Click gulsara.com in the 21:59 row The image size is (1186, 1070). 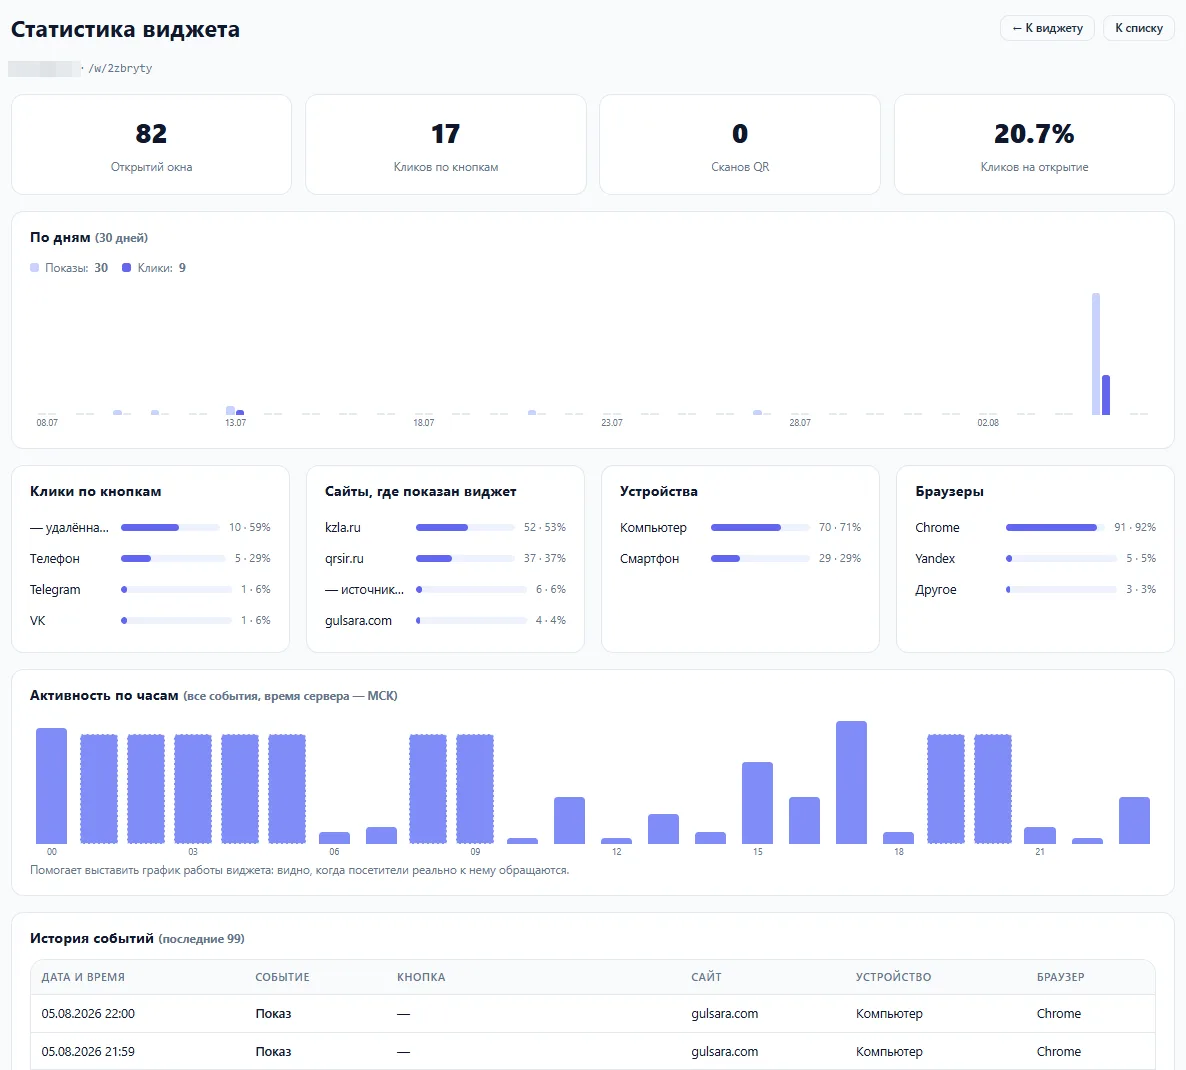[725, 1051]
